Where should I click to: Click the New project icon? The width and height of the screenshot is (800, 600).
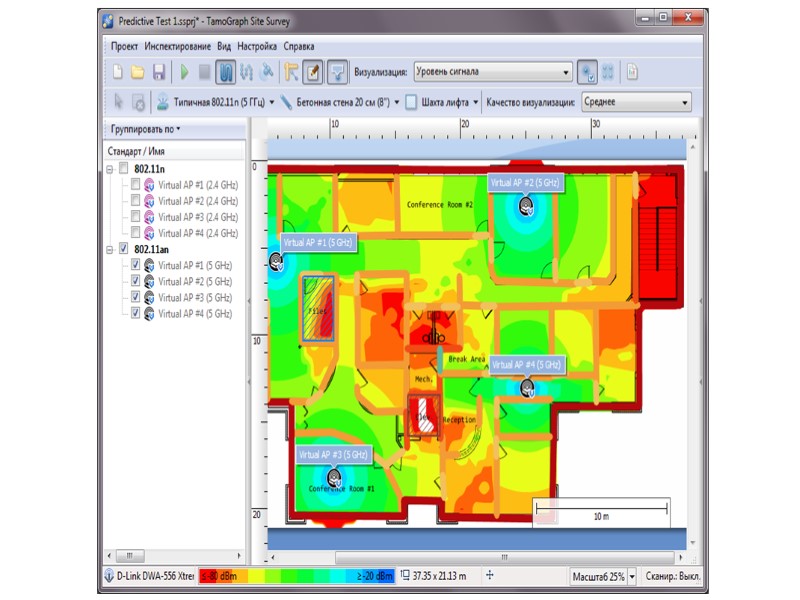click(117, 72)
